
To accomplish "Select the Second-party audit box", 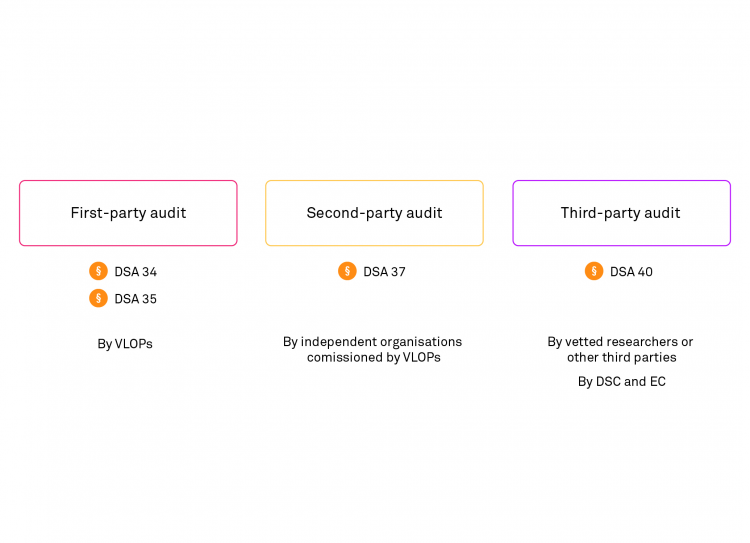I will (x=374, y=213).
